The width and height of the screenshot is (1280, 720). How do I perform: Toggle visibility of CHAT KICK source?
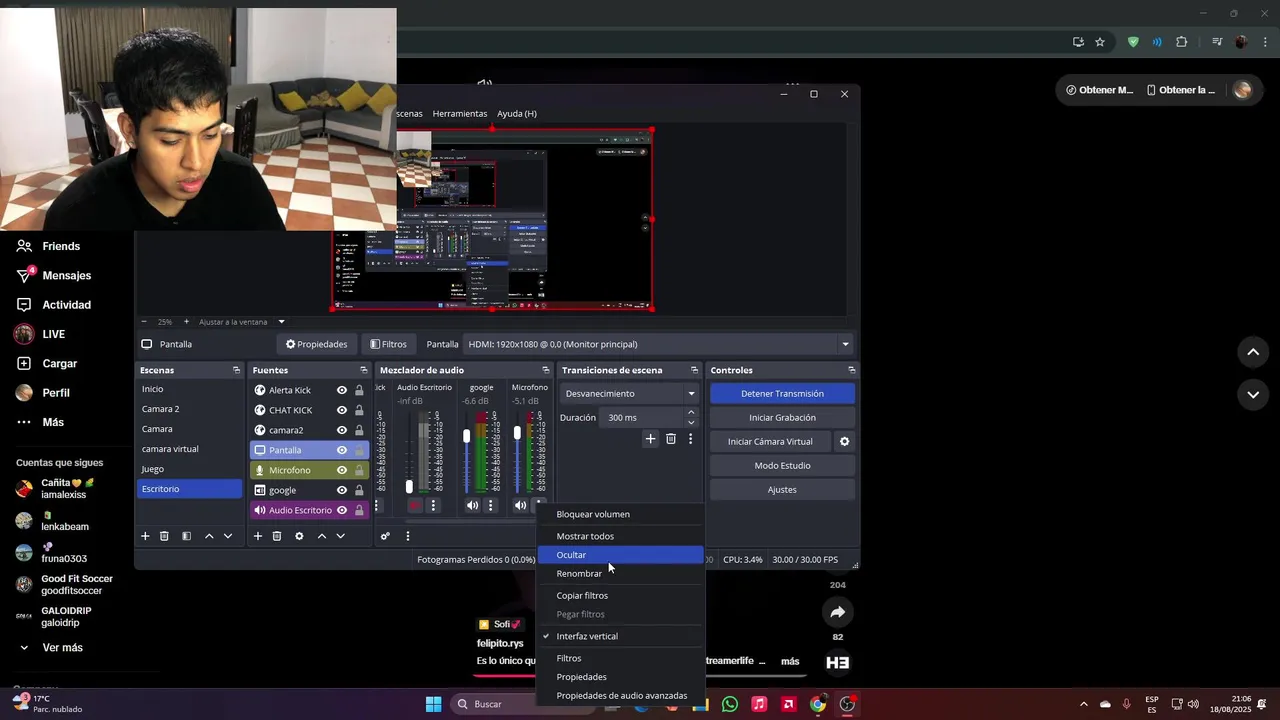[342, 410]
